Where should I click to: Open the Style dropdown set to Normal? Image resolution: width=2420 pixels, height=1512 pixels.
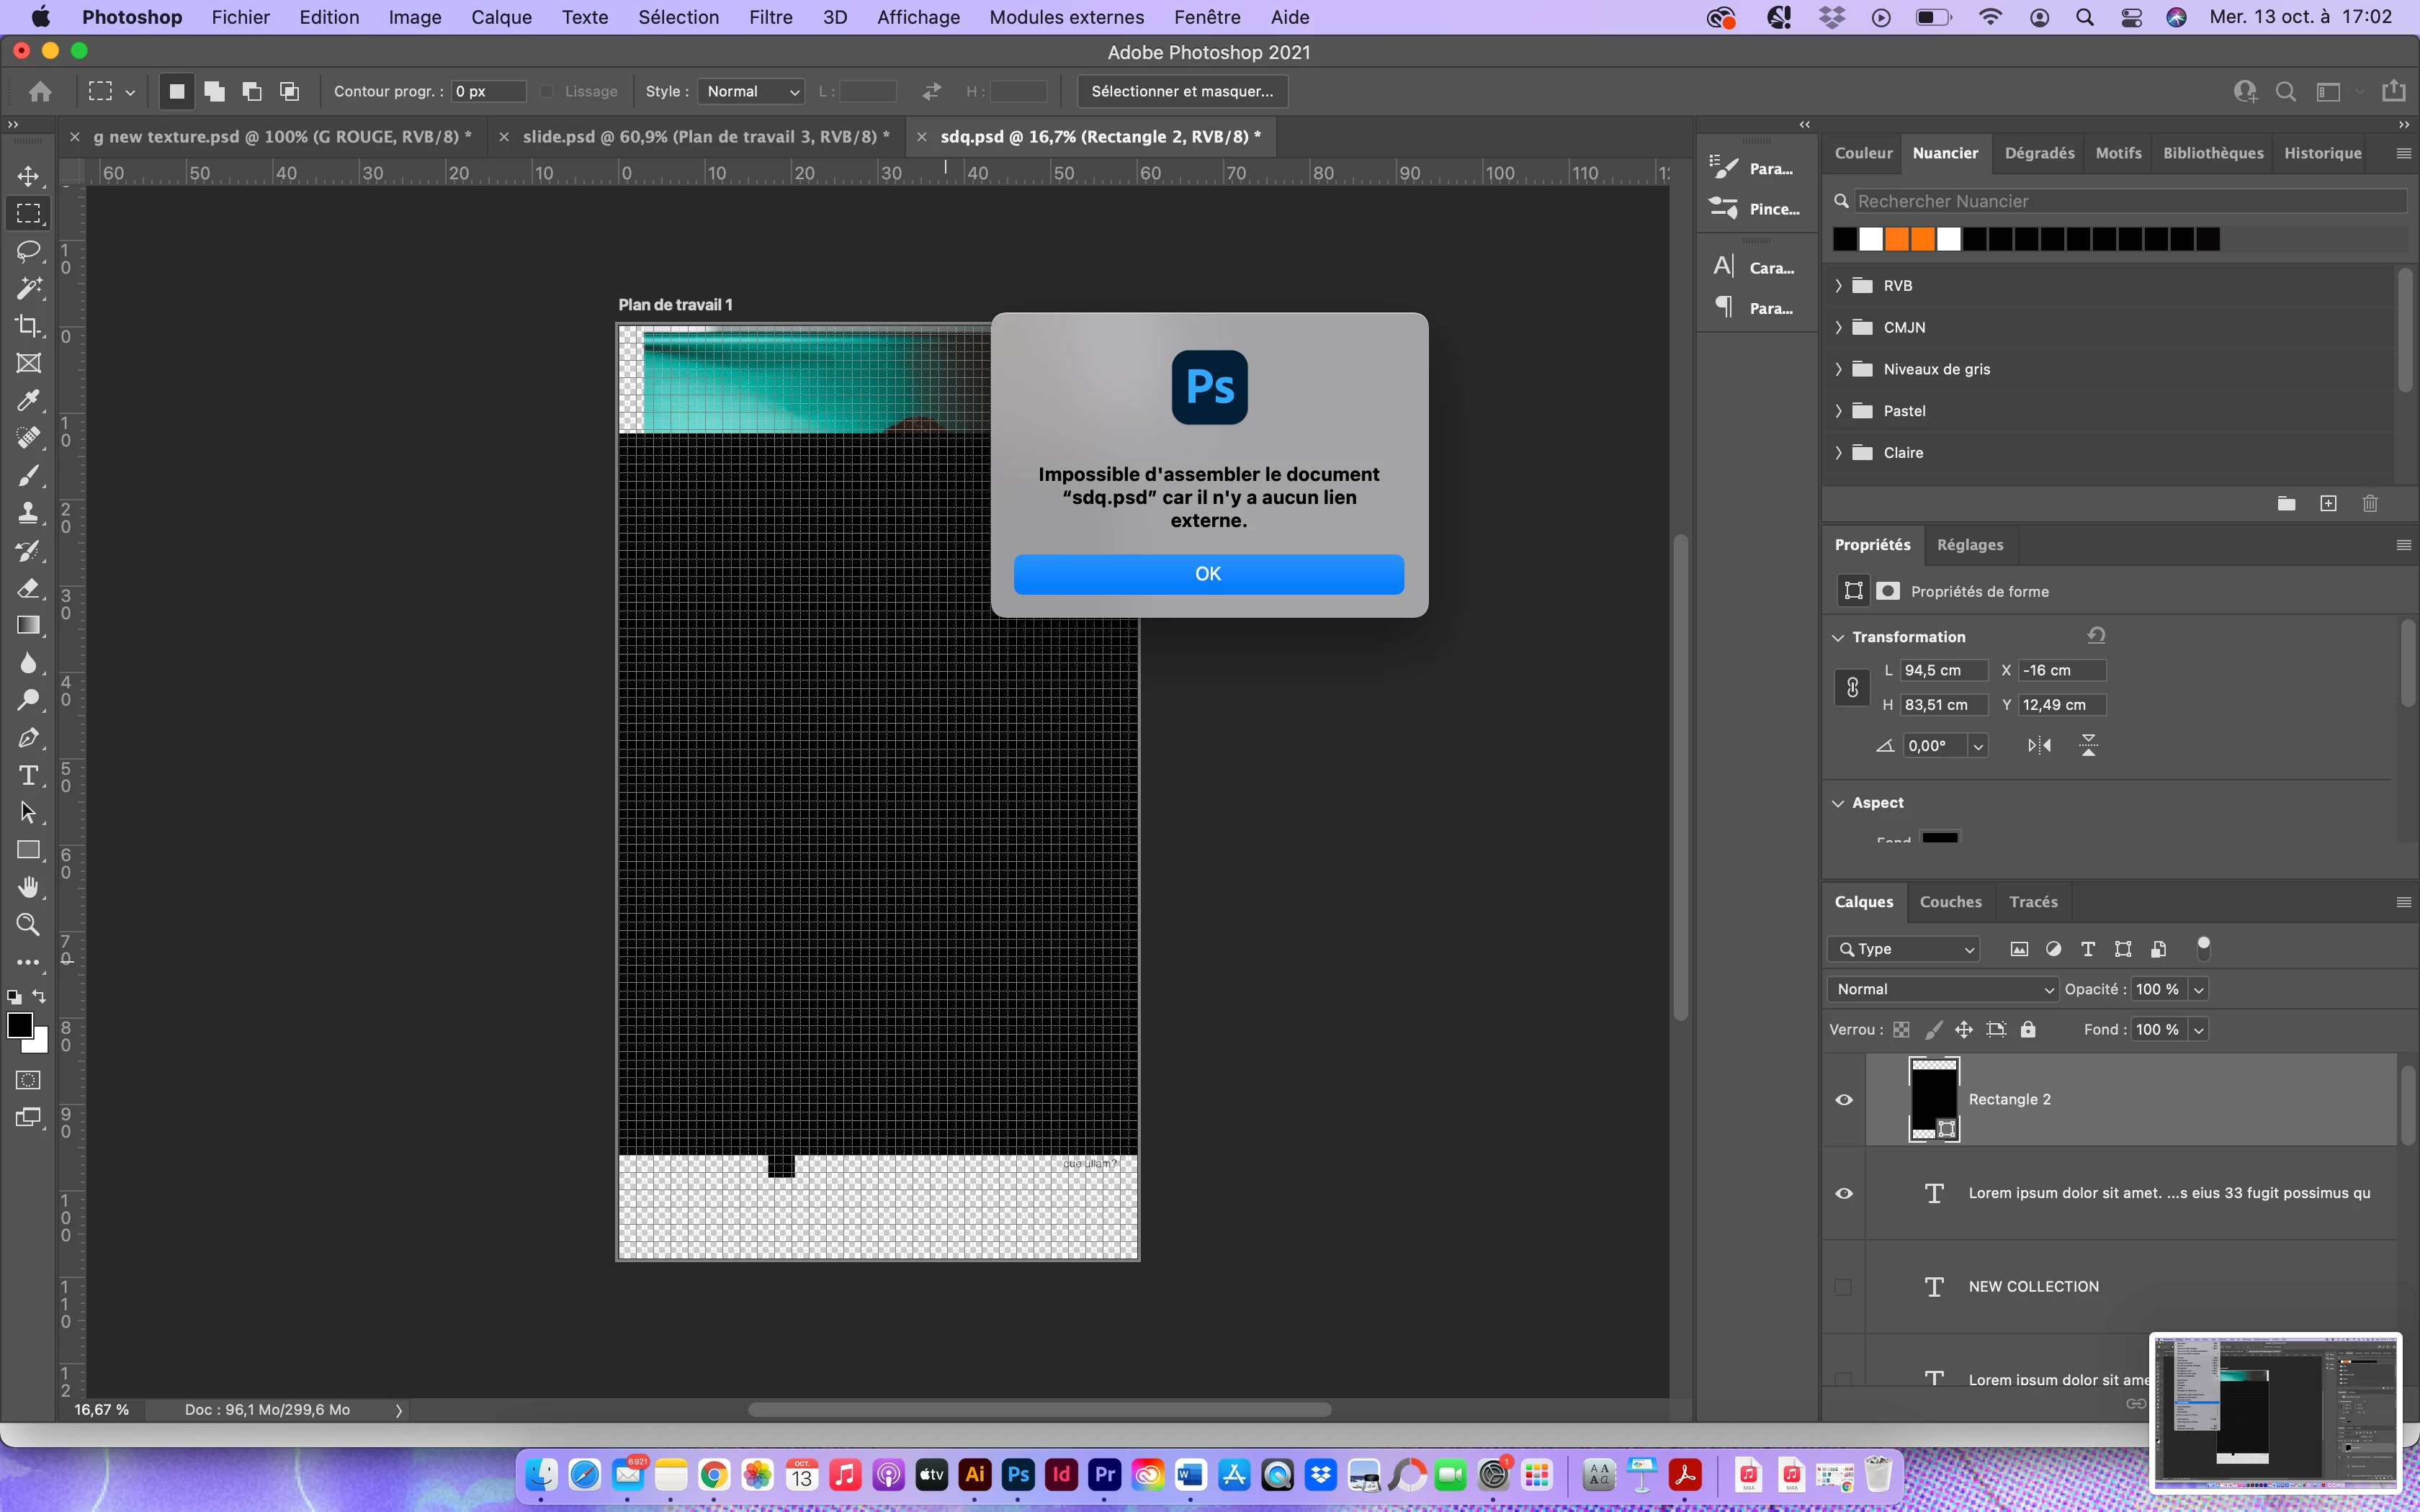(x=751, y=92)
